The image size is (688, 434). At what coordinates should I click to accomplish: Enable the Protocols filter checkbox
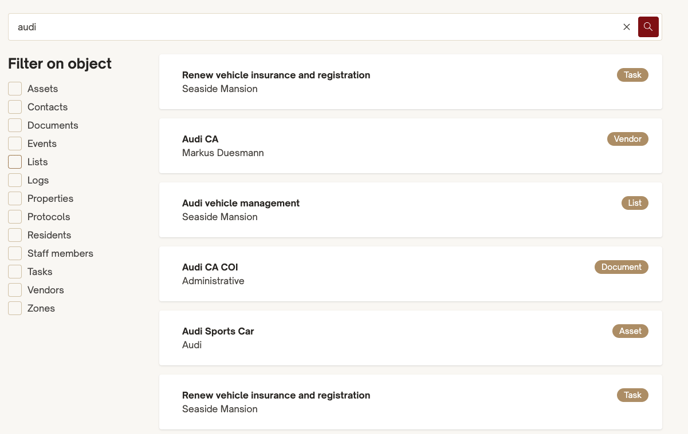pos(15,217)
